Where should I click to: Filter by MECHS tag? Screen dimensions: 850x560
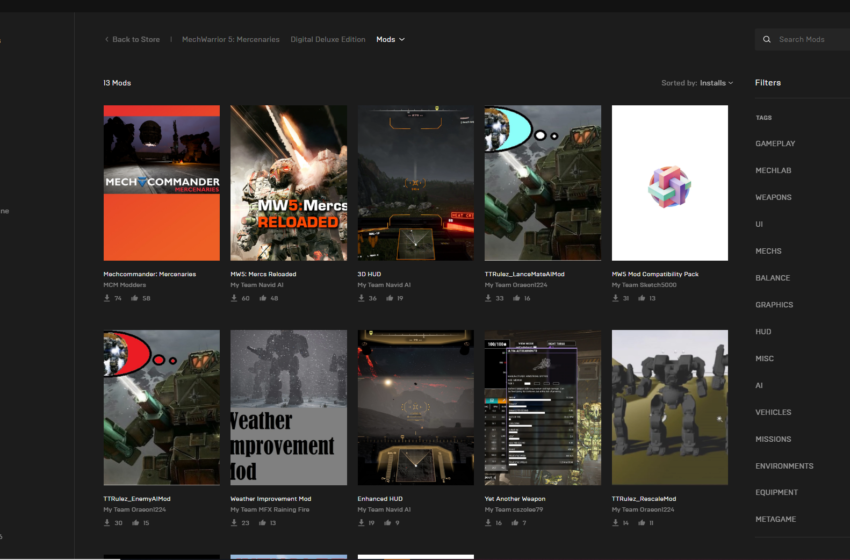coord(769,251)
